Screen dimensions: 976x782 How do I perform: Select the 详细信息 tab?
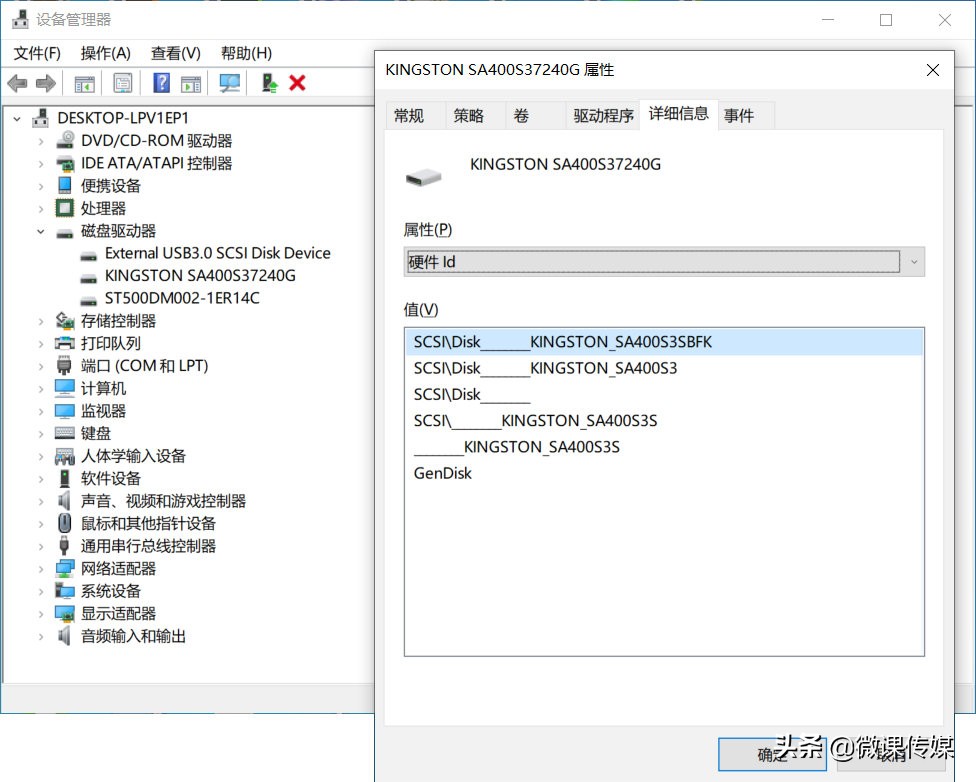click(x=678, y=114)
